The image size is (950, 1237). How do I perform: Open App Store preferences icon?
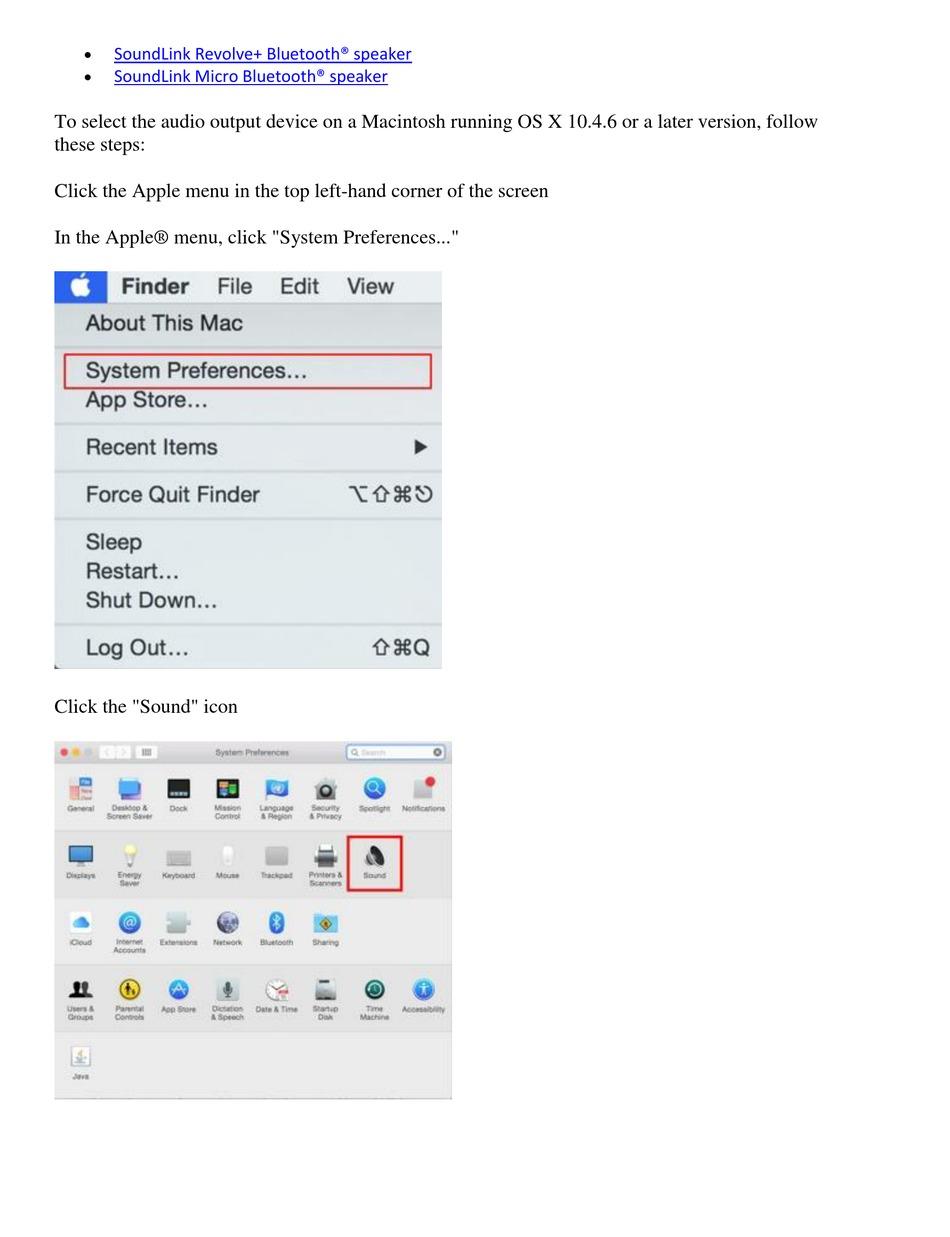pyautogui.click(x=178, y=996)
